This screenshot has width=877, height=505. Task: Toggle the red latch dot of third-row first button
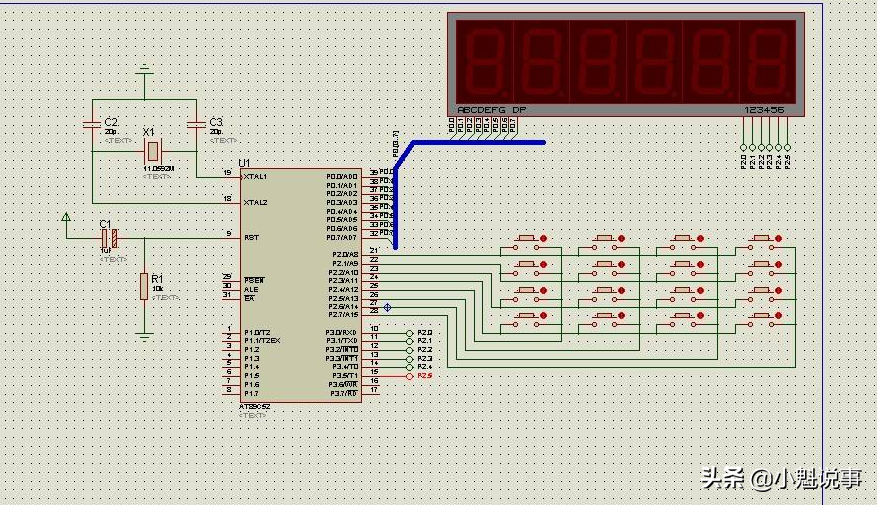point(543,291)
